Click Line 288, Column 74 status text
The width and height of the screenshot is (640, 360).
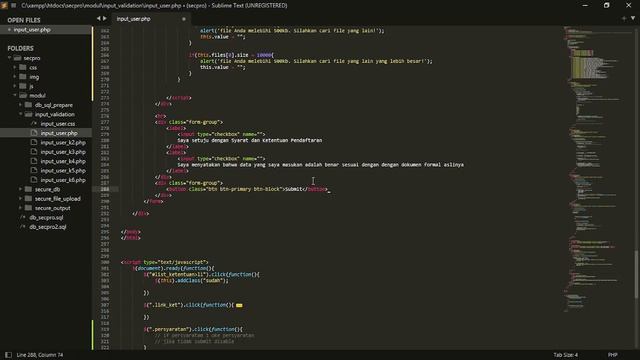[40, 355]
